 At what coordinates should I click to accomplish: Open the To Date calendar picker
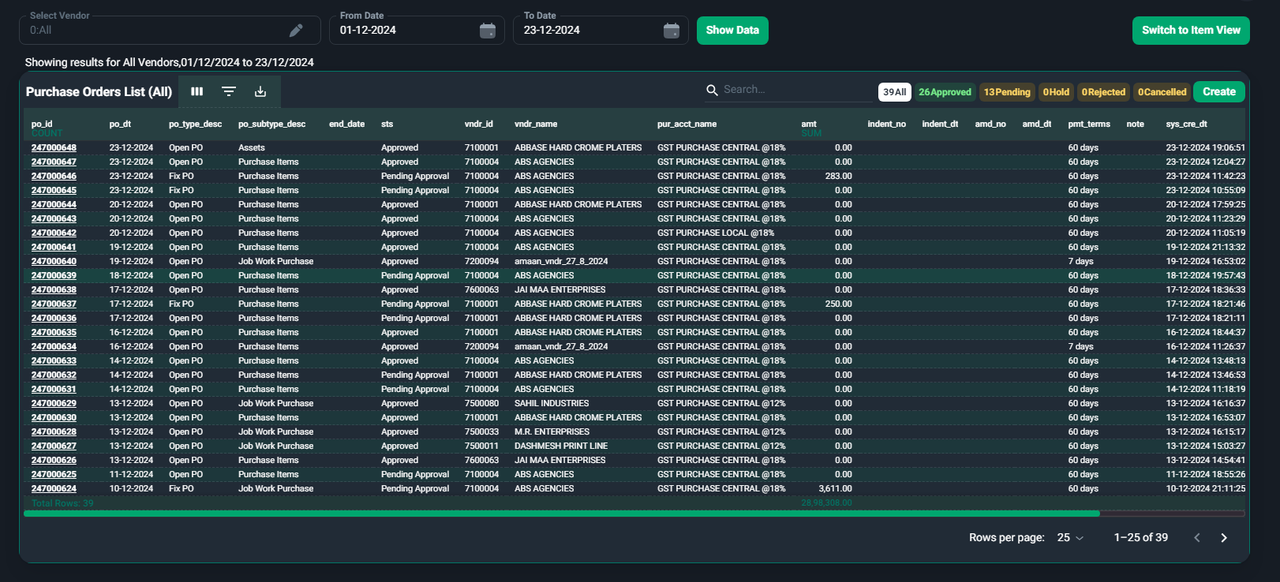[x=671, y=31]
